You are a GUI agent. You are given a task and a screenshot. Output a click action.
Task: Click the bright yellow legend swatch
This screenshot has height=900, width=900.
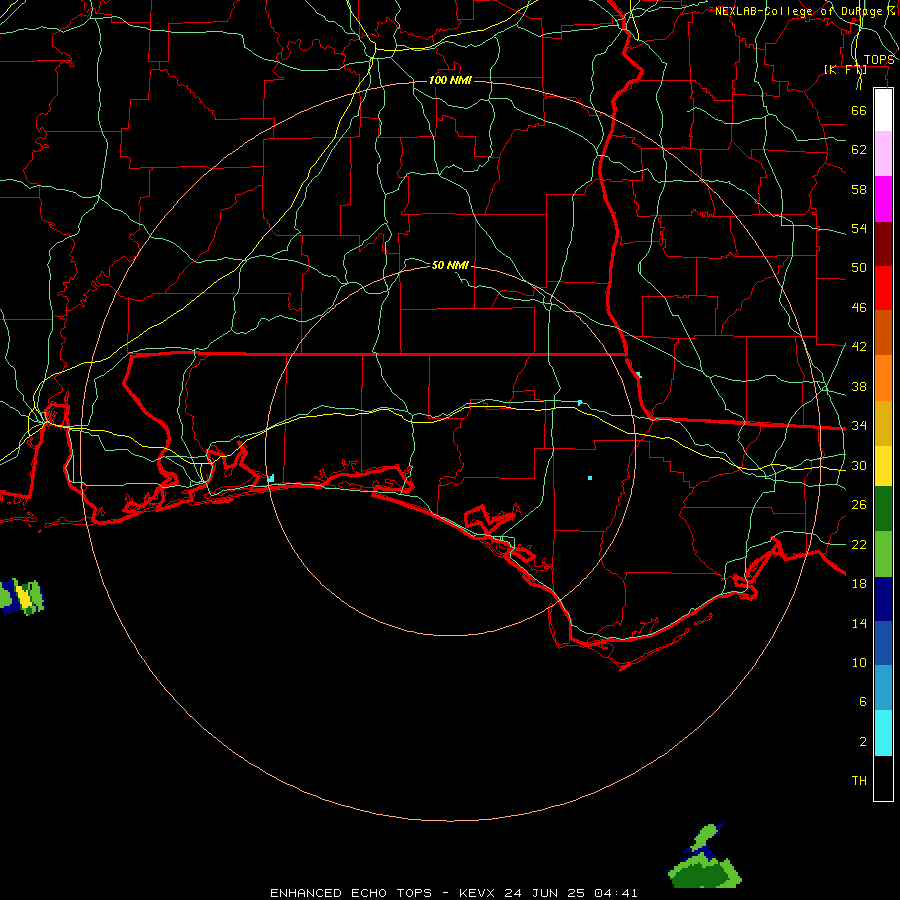pyautogui.click(x=883, y=466)
